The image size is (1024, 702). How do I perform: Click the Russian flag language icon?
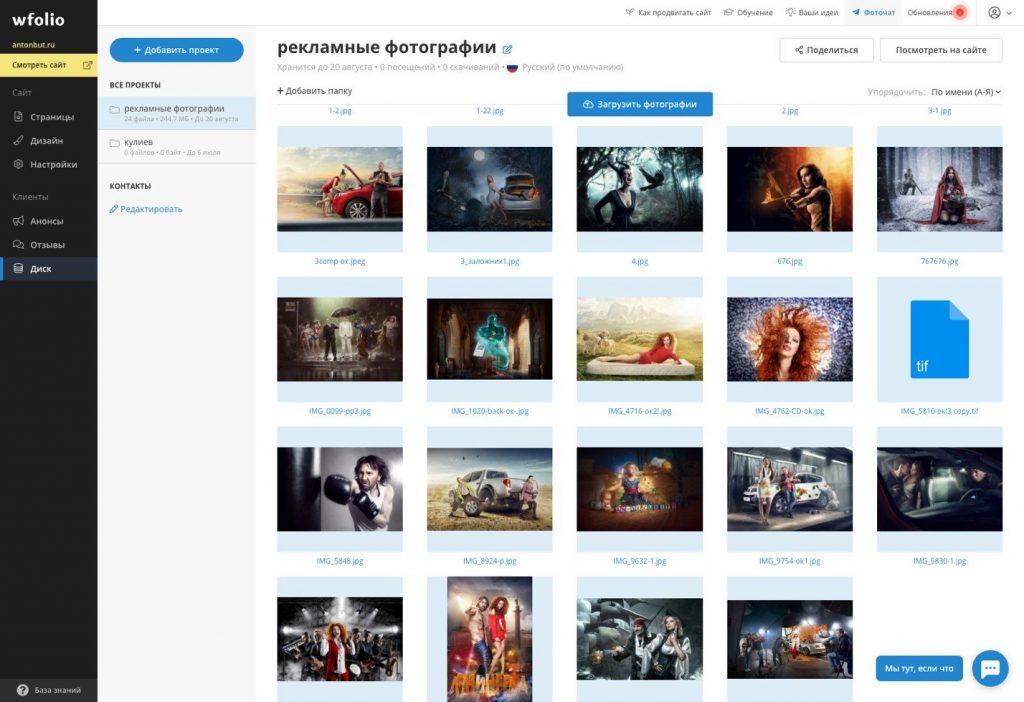(512, 67)
